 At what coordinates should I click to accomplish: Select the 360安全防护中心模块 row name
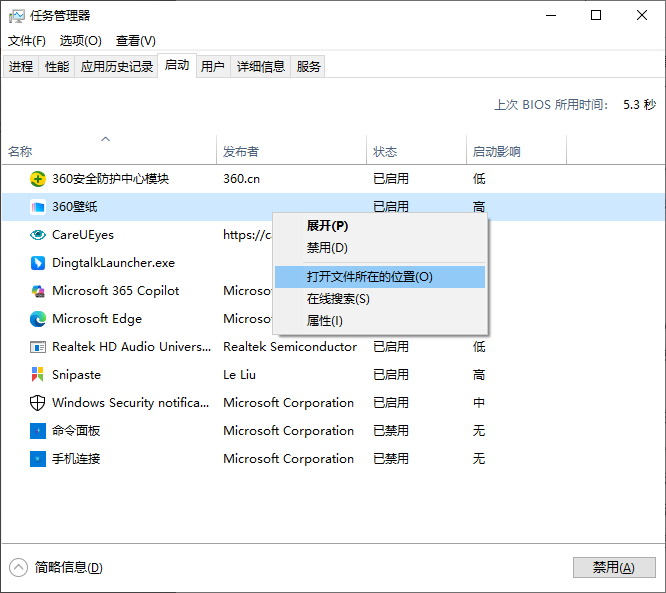coord(110,179)
